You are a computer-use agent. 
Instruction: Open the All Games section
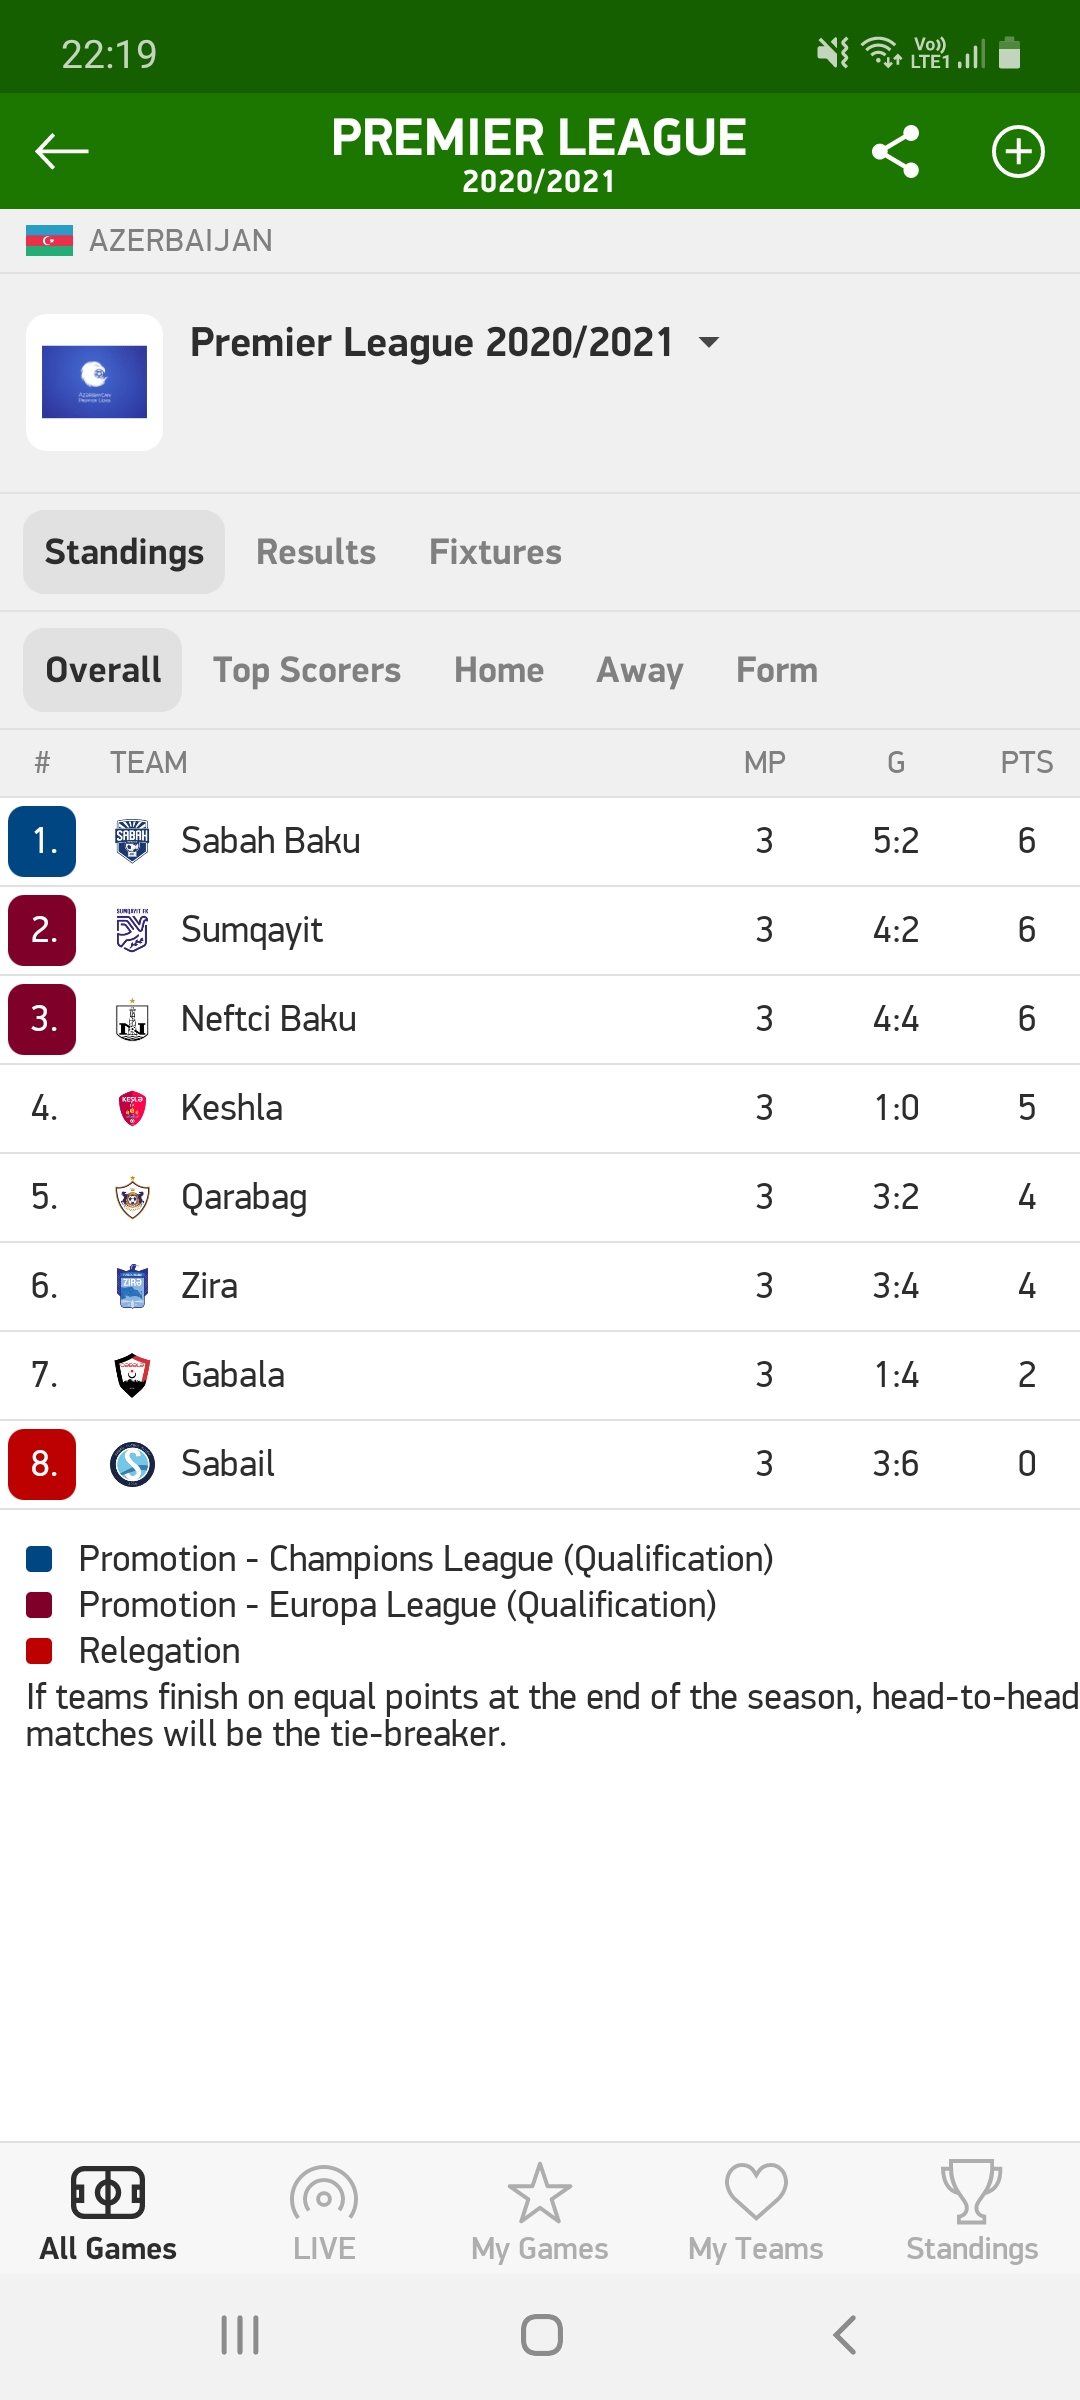click(108, 2212)
